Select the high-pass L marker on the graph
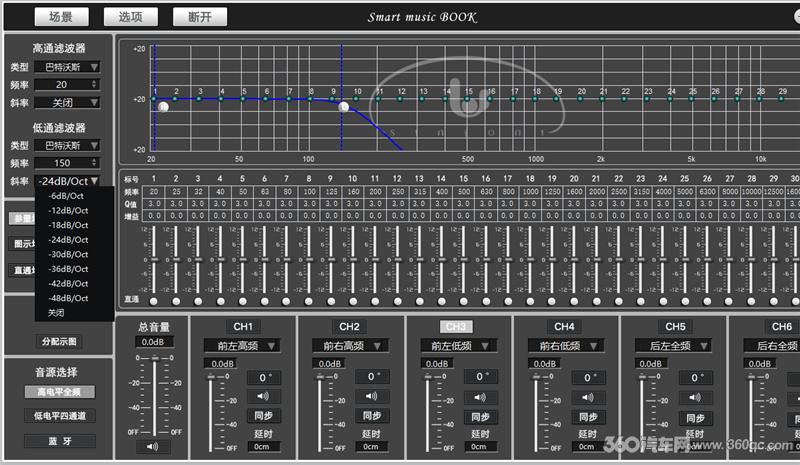Viewport: 800px width, 465px height. [163, 107]
